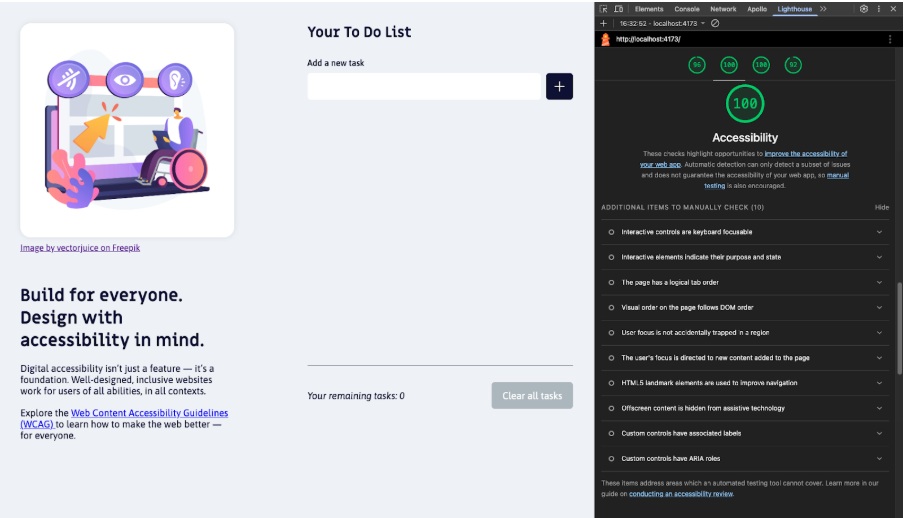Open DevTools three-dot customize menu

coord(879,9)
